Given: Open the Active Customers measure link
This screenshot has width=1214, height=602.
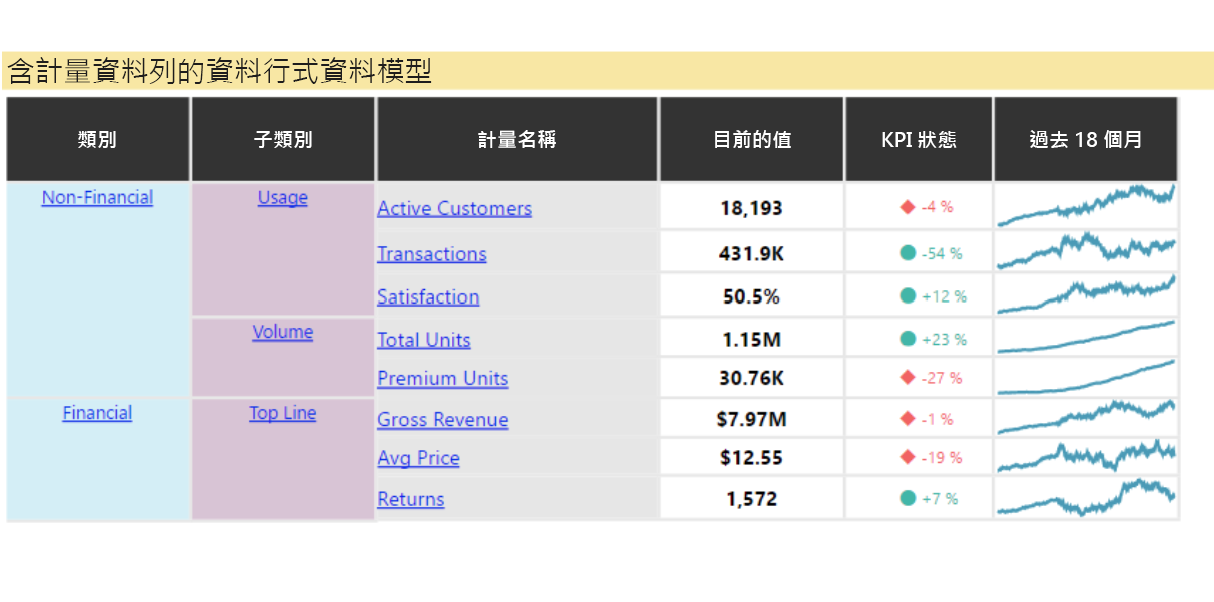Looking at the screenshot, I should 454,208.
